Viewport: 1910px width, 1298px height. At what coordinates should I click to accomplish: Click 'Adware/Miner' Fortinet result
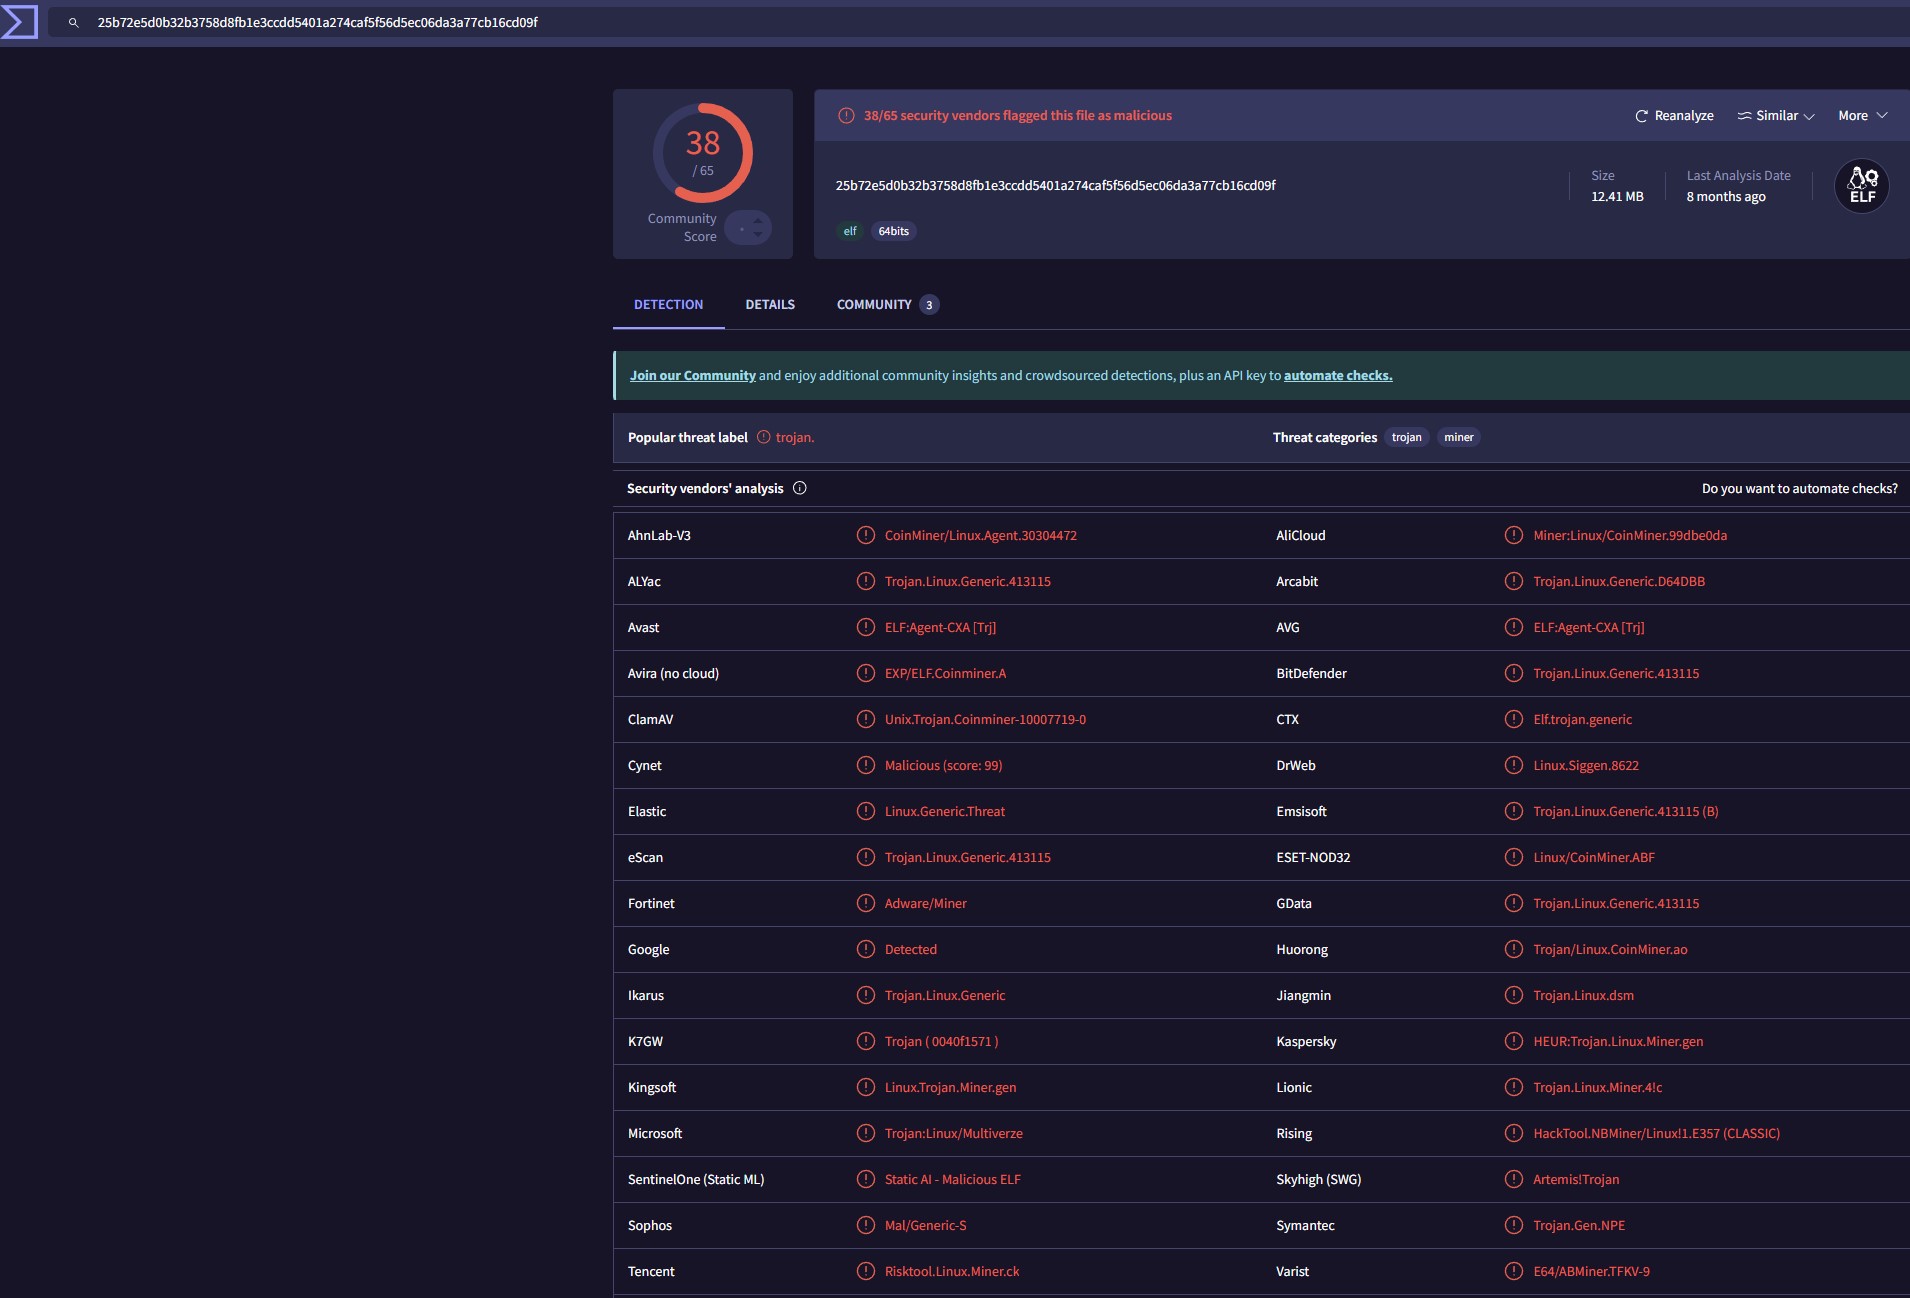pos(925,904)
